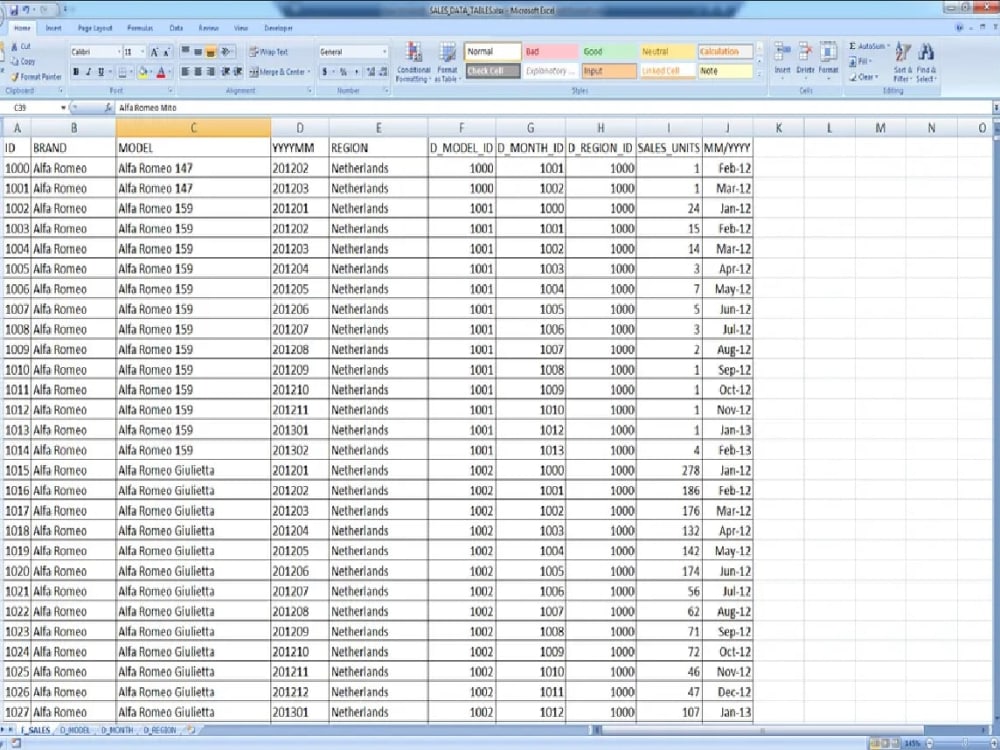
Task: Toggle center alignment for the cell
Action: [198, 72]
